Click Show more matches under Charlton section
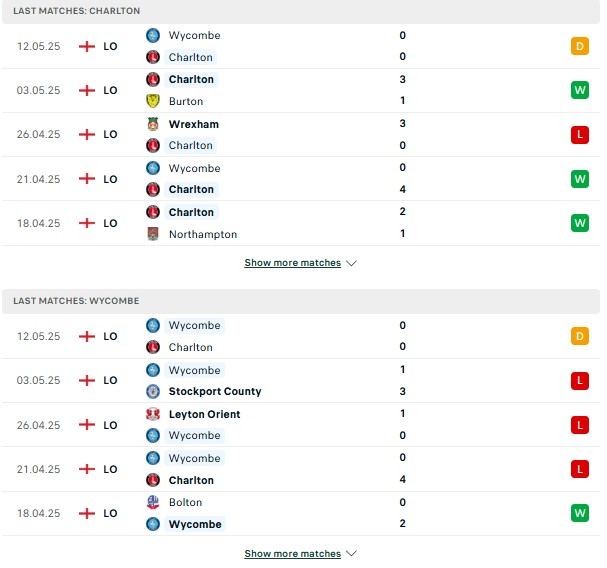This screenshot has width=607, height=568. pos(293,263)
